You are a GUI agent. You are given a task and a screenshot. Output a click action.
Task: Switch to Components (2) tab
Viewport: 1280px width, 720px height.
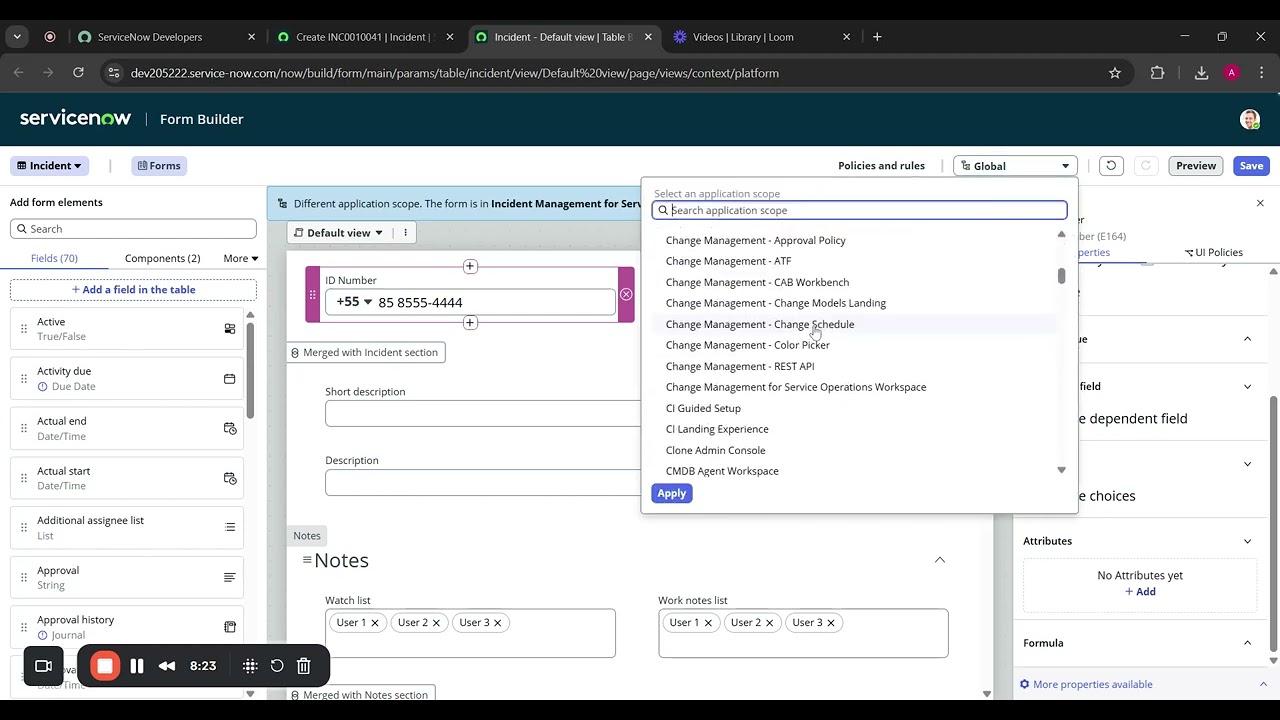coord(162,258)
